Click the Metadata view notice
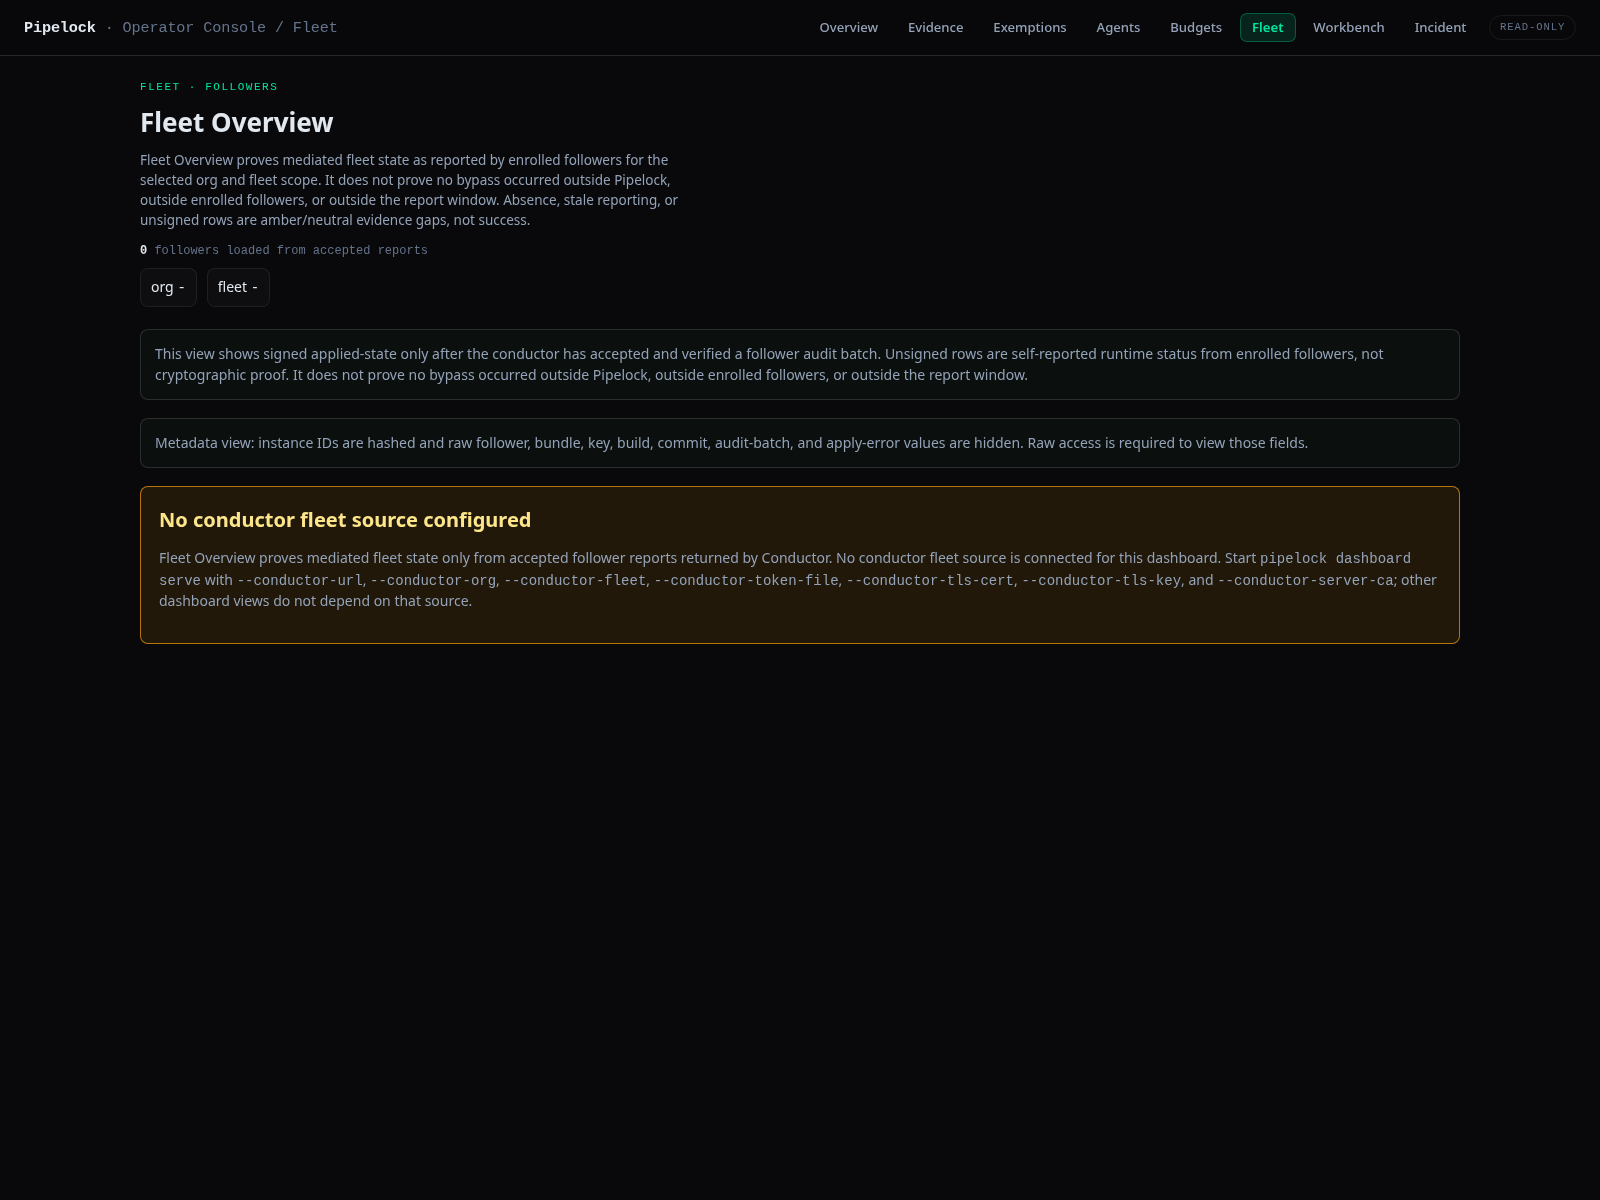Image resolution: width=1600 pixels, height=1200 pixels. (x=800, y=443)
